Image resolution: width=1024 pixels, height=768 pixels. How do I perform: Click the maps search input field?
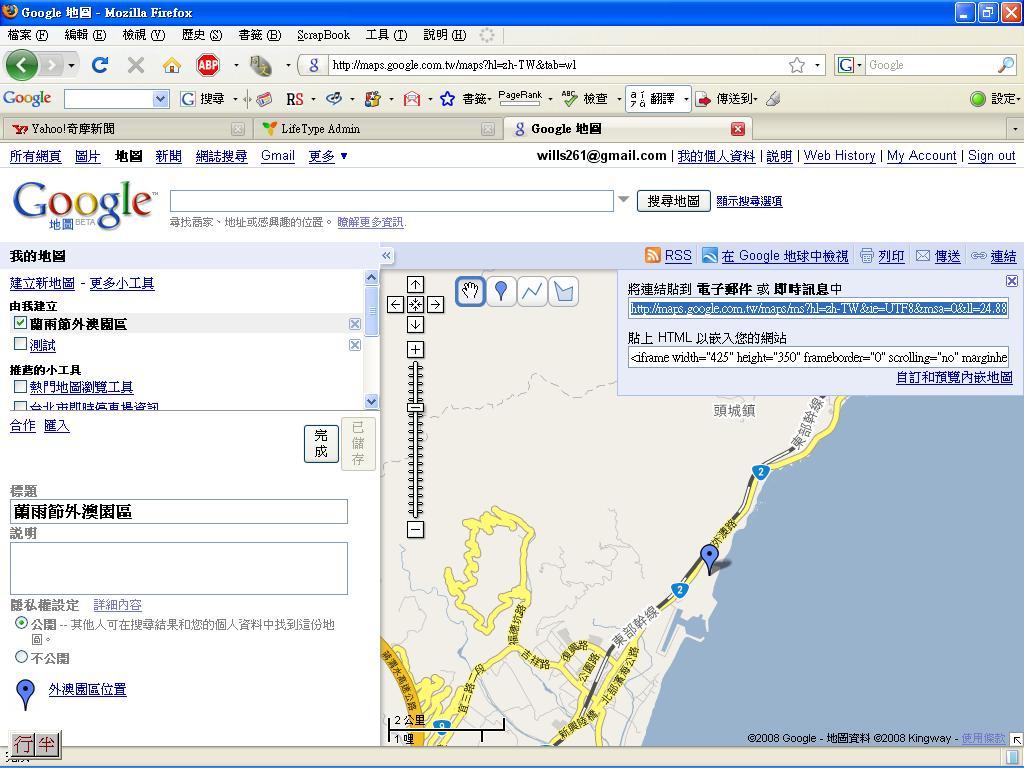[x=392, y=200]
